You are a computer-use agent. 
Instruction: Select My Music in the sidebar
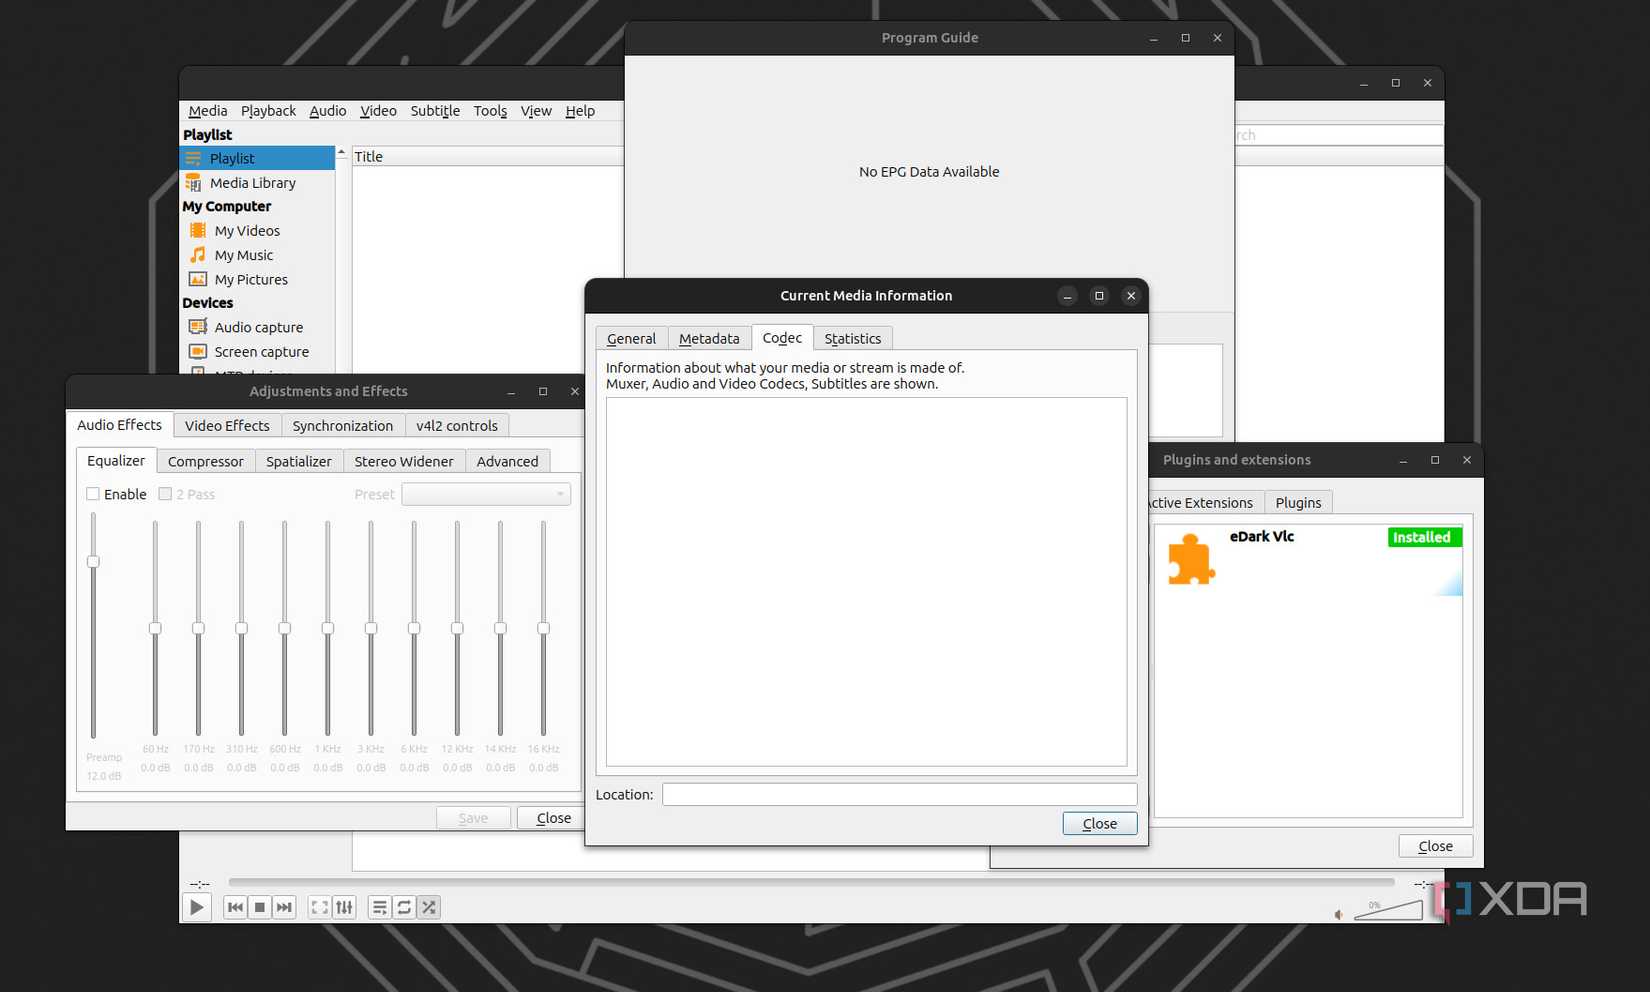click(x=243, y=255)
